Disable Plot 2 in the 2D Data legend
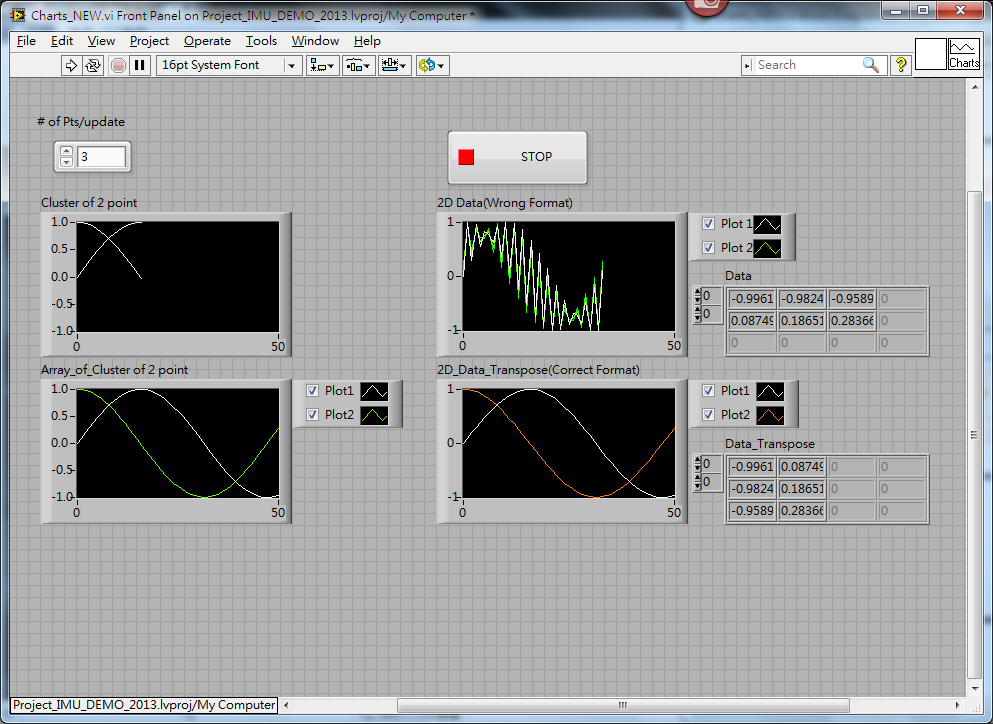 click(x=708, y=247)
